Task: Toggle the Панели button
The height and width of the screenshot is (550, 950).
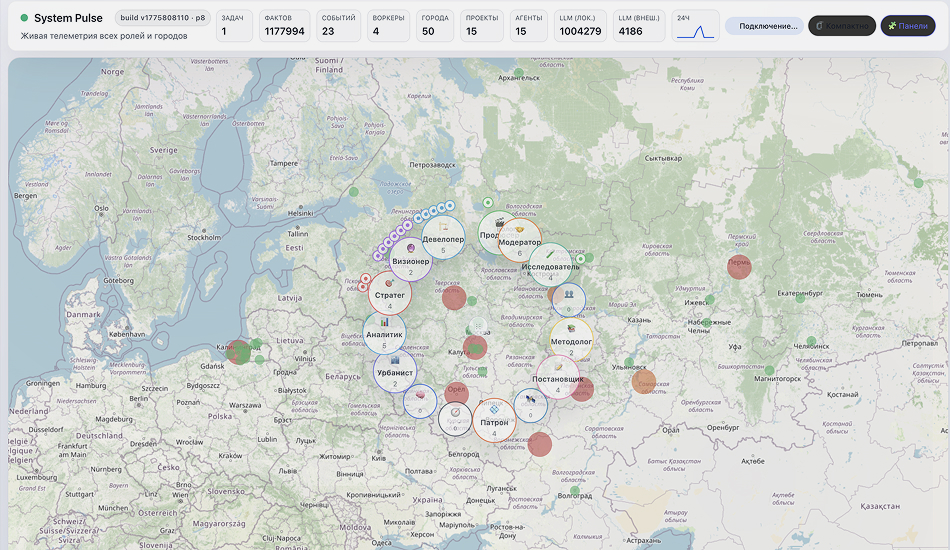Action: click(907, 26)
